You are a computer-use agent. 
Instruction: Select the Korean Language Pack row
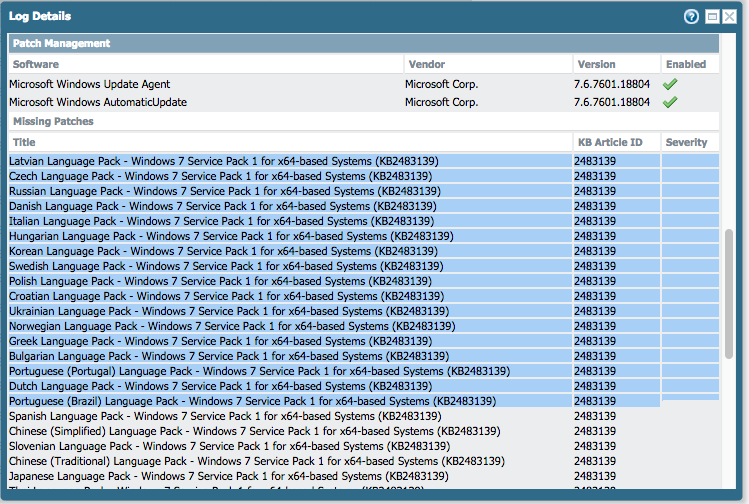[x=364, y=251]
